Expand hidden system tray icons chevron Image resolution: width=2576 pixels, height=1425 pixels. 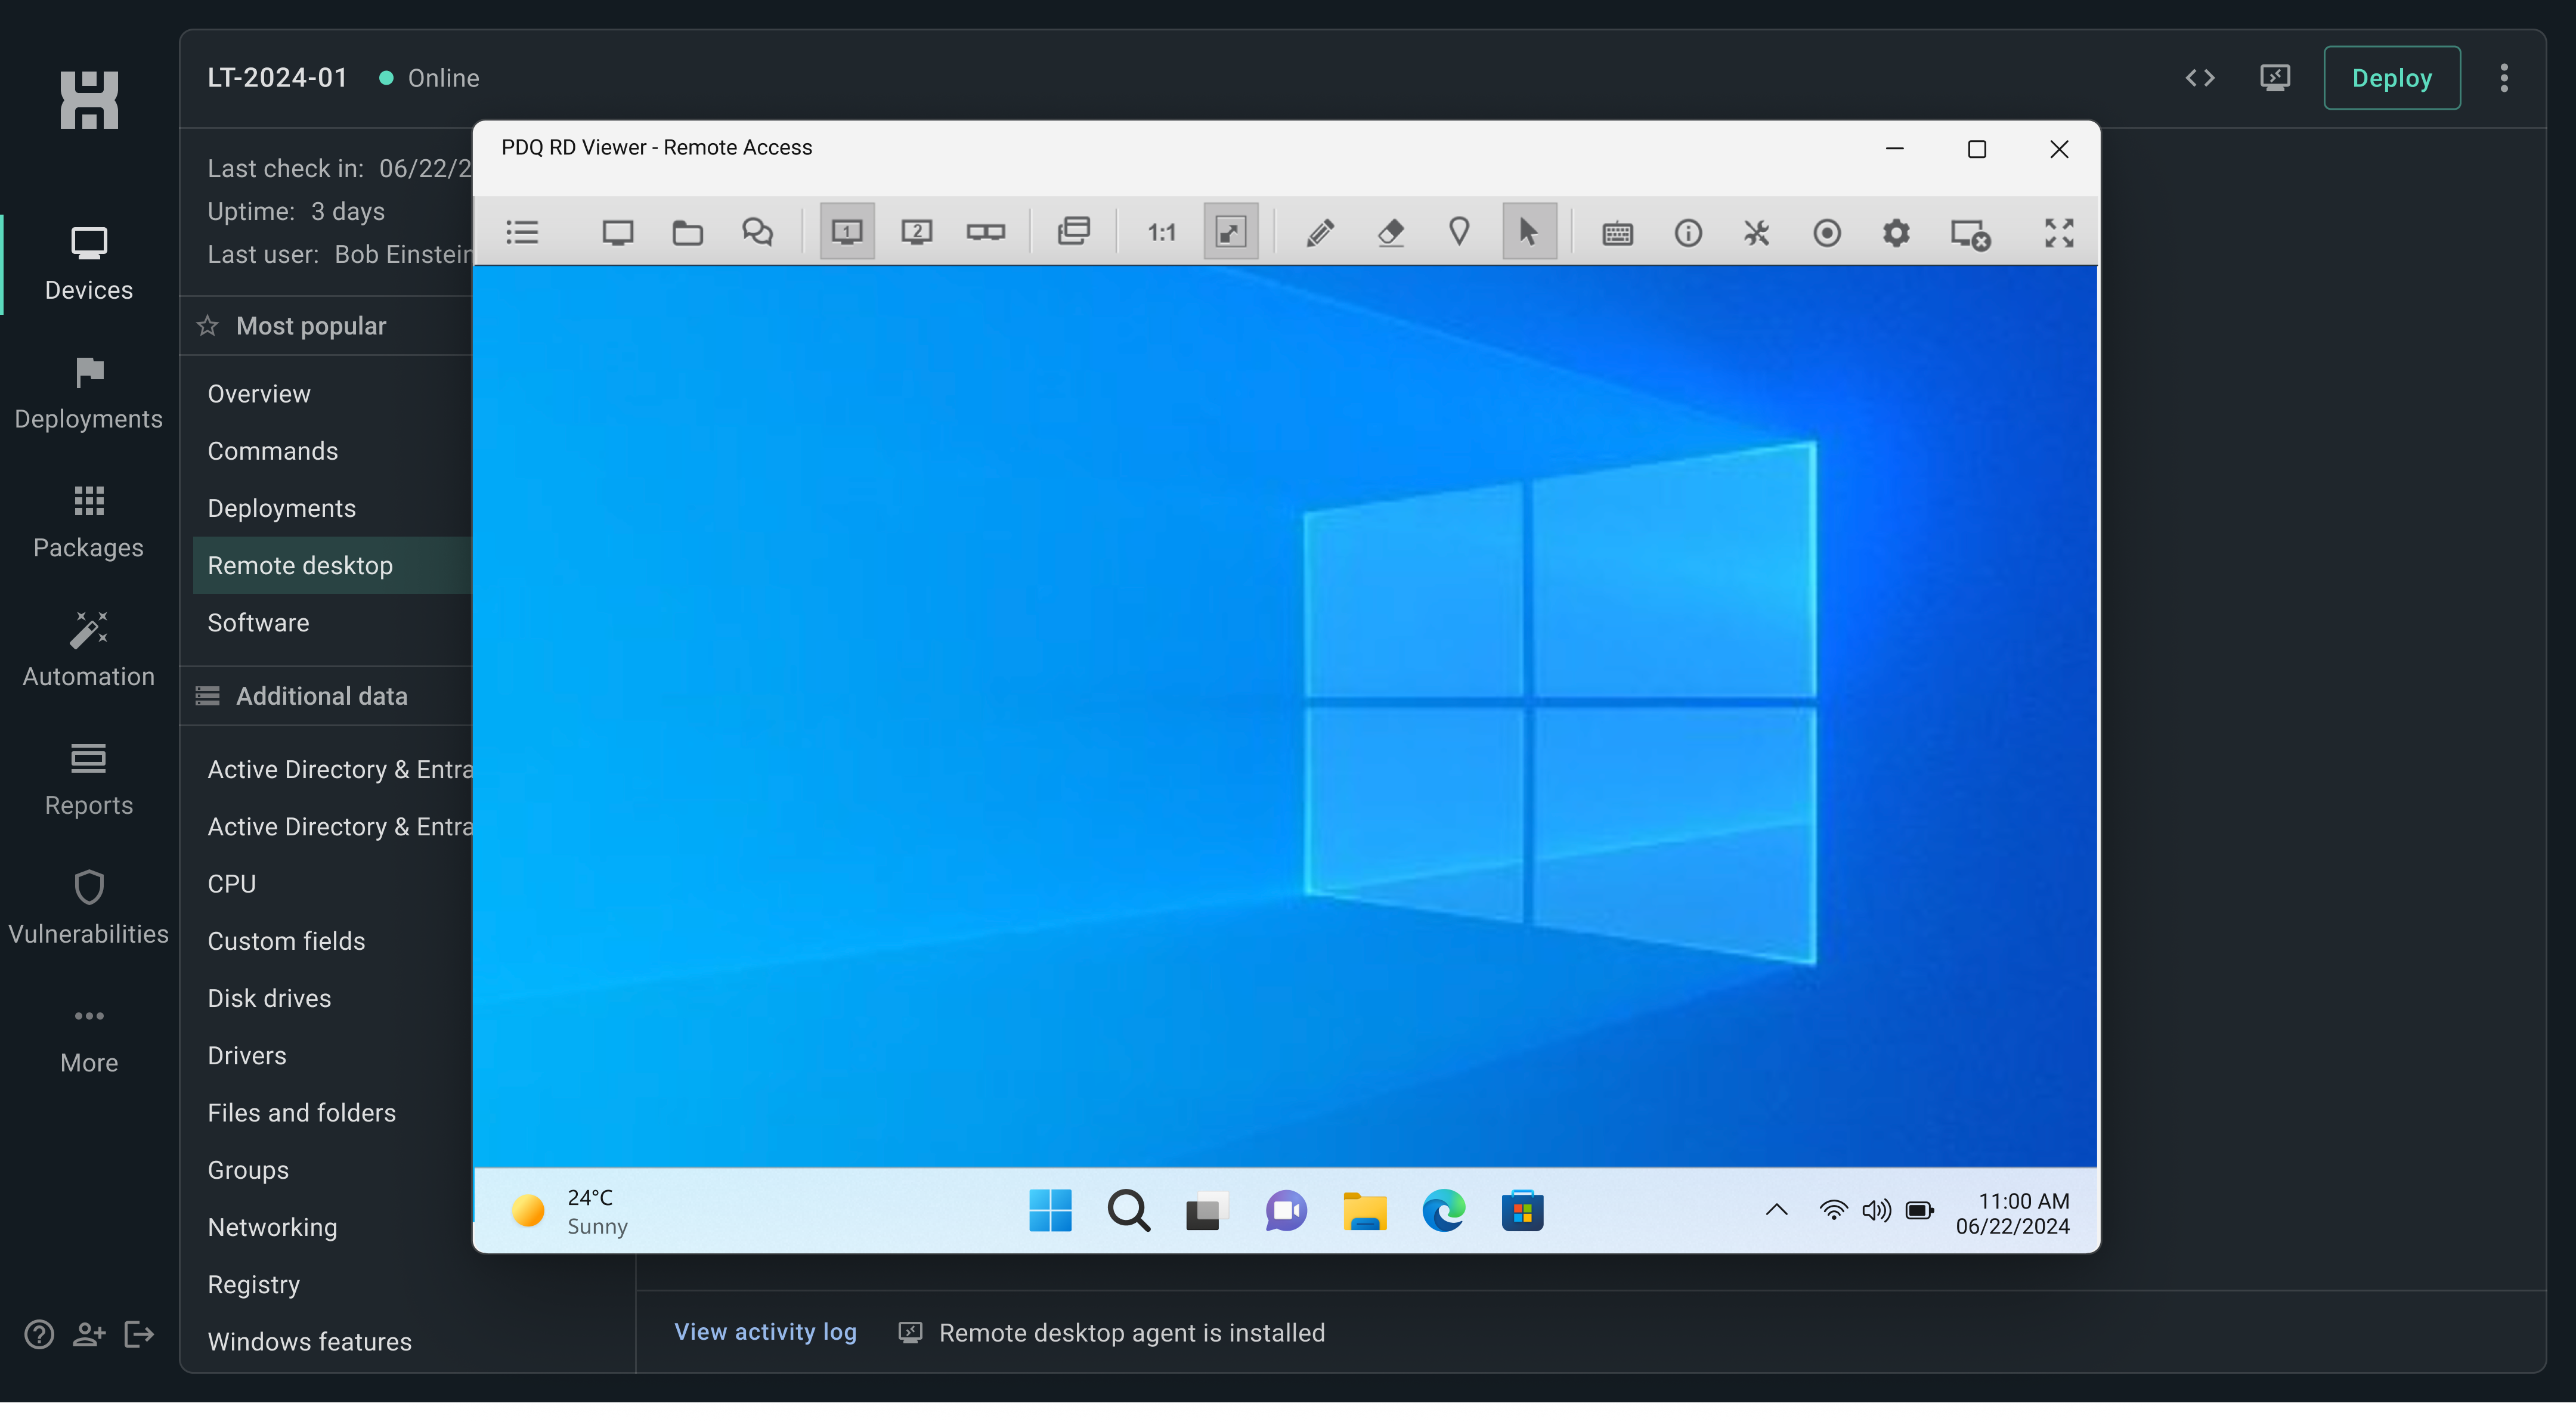pyautogui.click(x=1776, y=1211)
